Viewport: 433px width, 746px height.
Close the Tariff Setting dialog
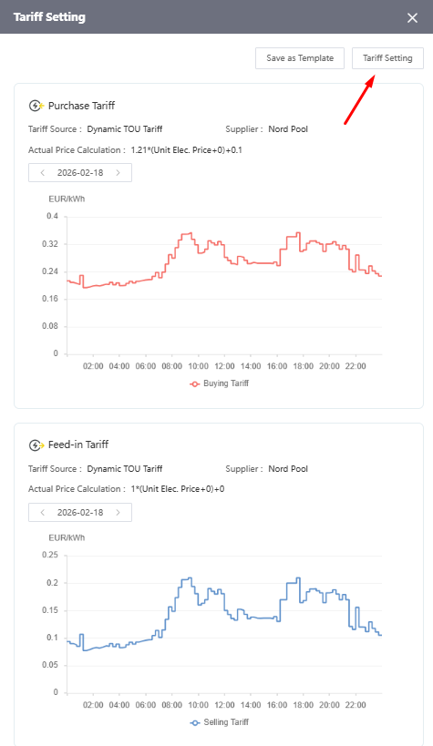click(412, 18)
